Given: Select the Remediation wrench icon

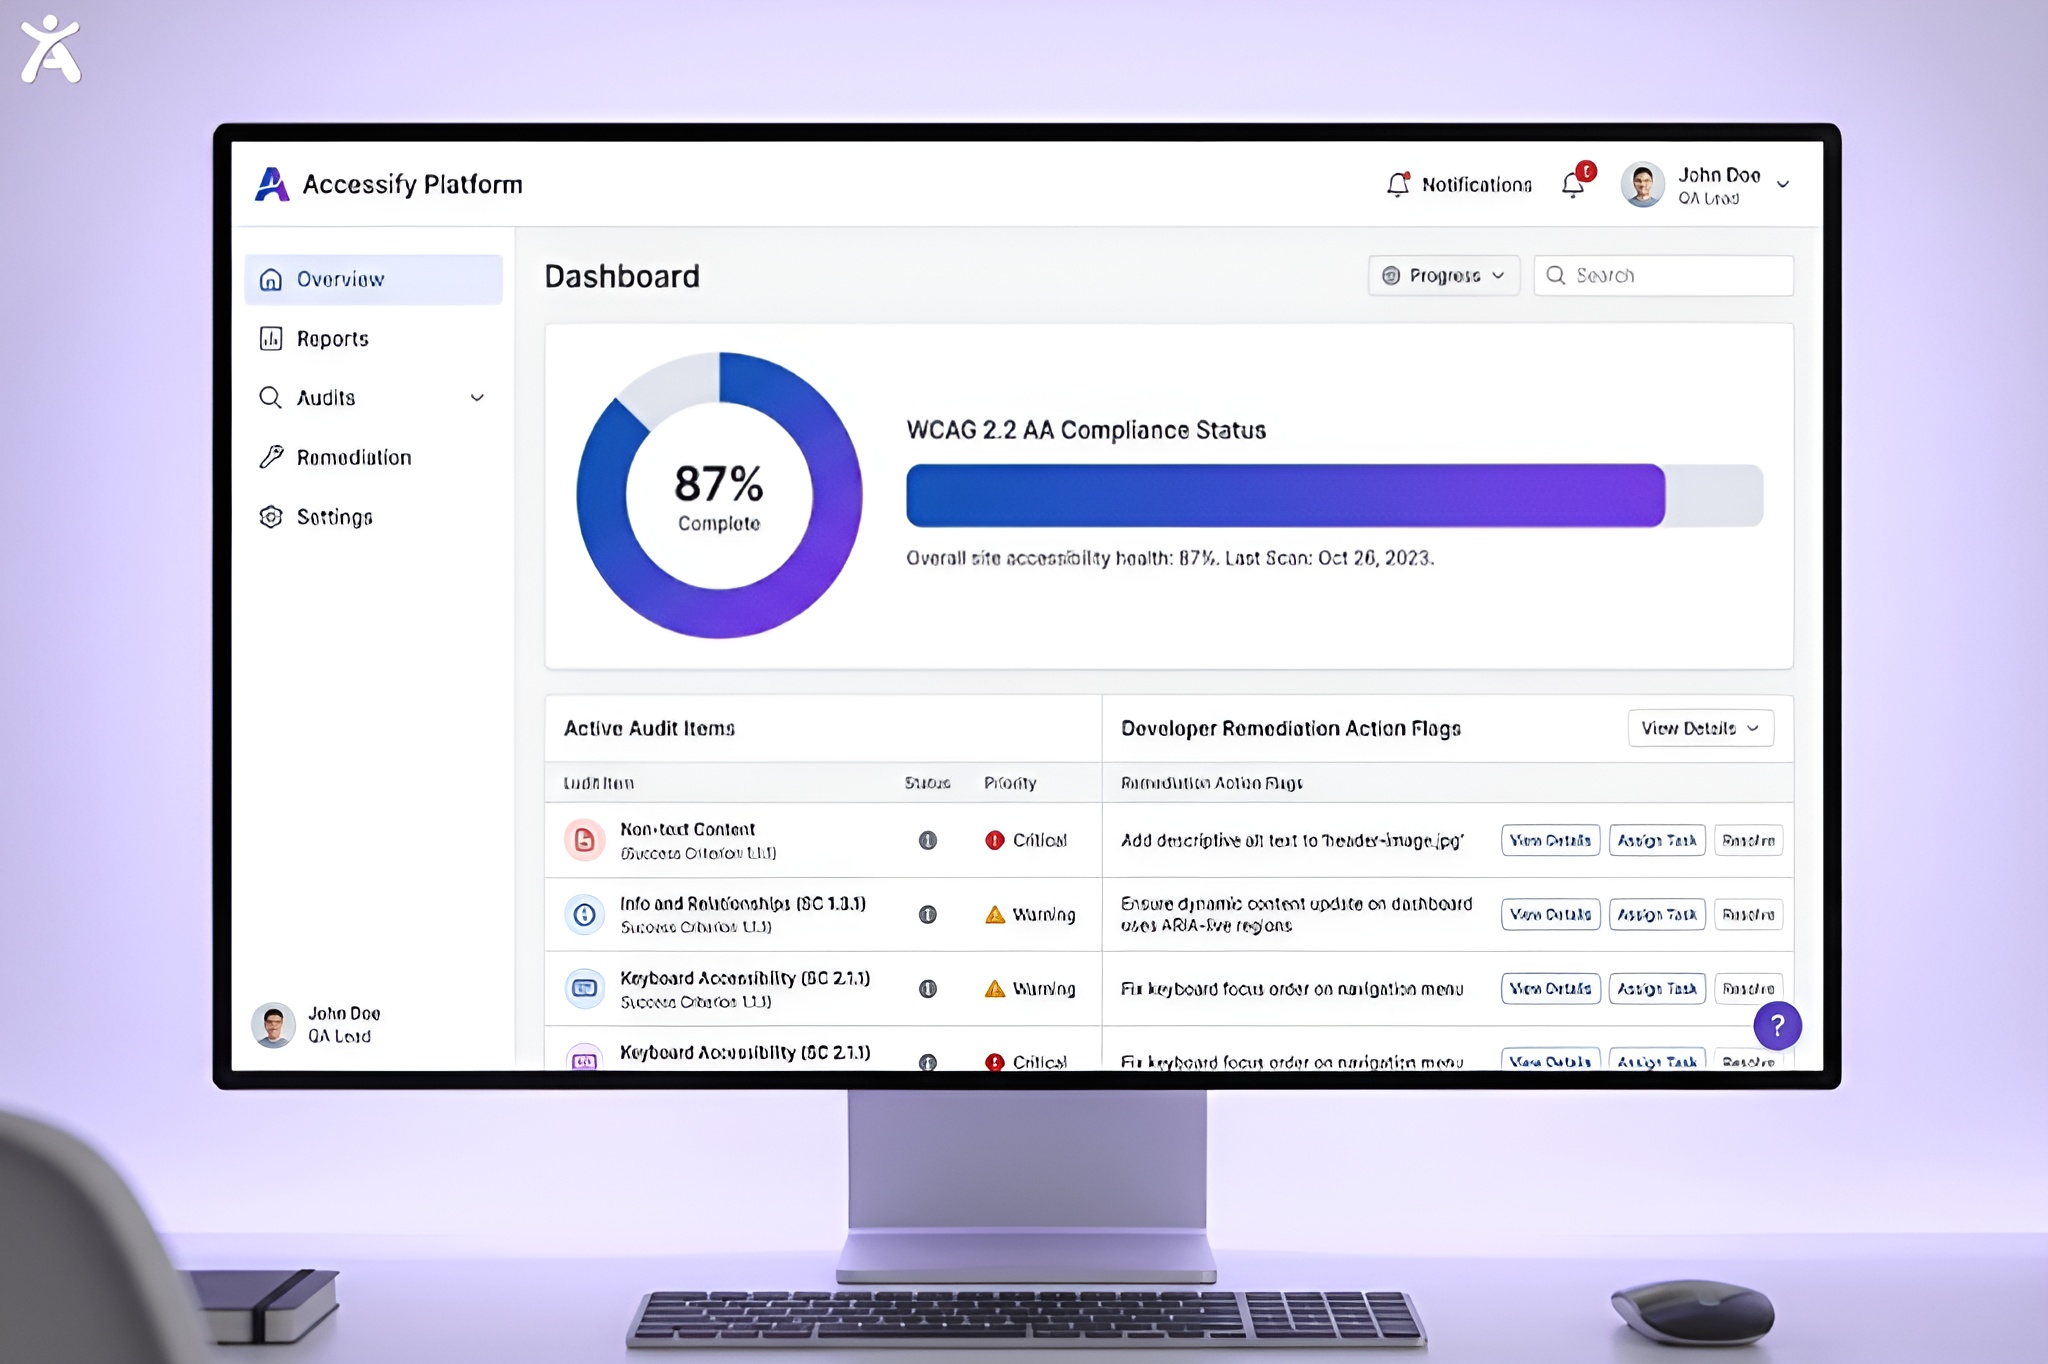Looking at the screenshot, I should 271,457.
